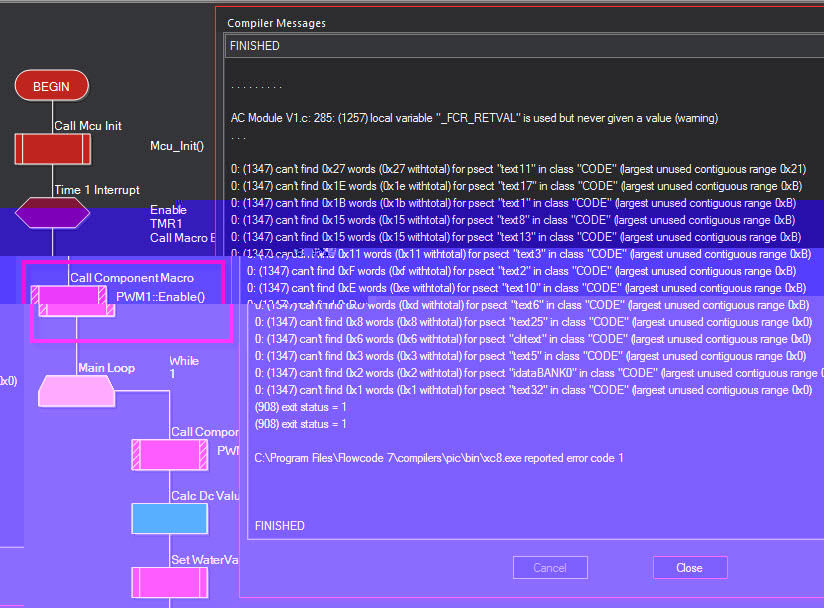Select the error line for psect "text5"
The width and height of the screenshot is (824, 608).
pos(530,356)
